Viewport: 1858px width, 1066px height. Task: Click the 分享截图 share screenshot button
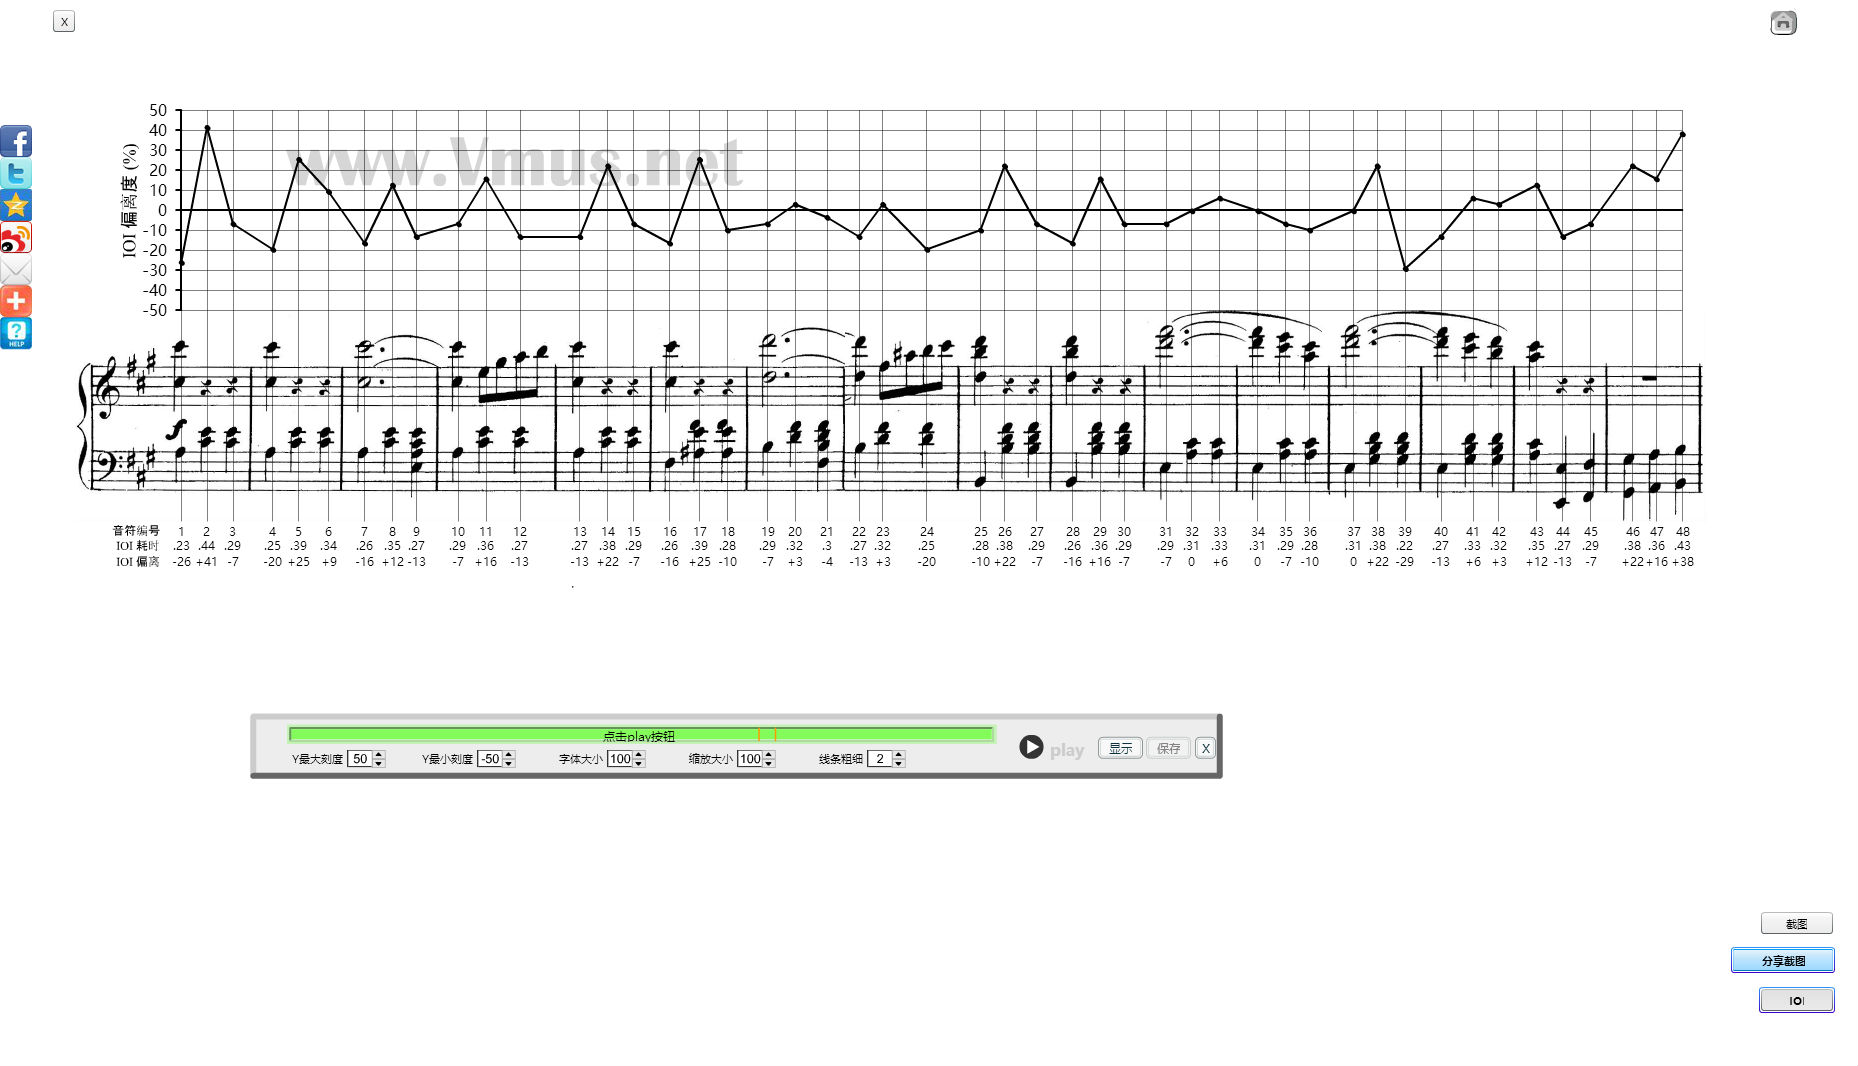[x=1782, y=960]
